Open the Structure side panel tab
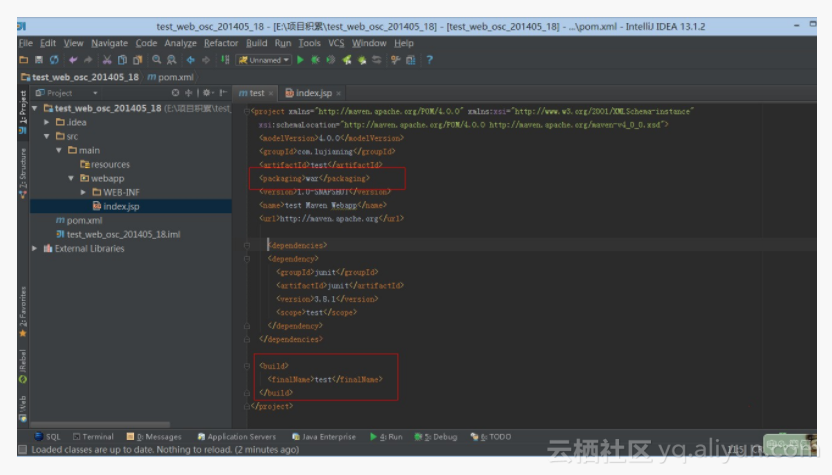The height and width of the screenshot is (475, 832). (x=23, y=174)
